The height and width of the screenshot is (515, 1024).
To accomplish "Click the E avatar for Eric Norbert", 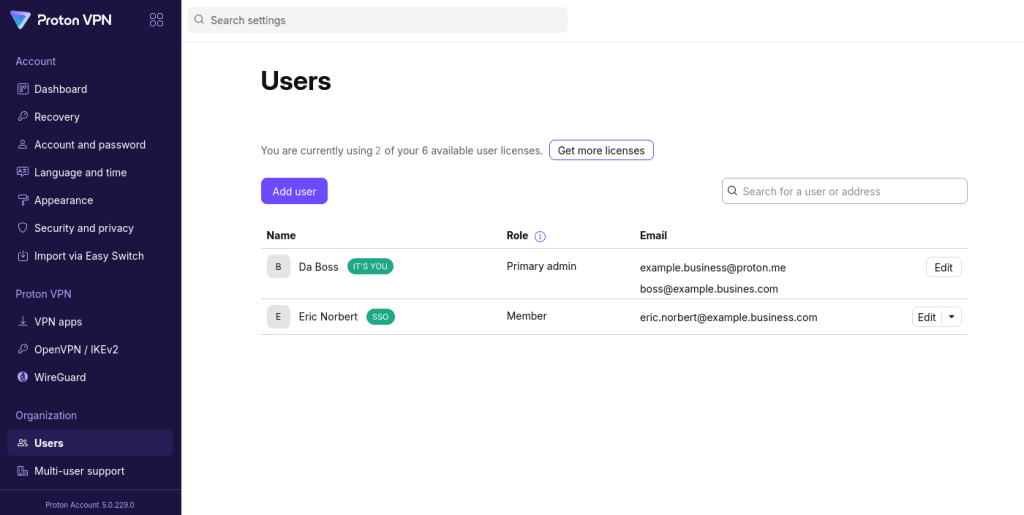I will click(x=278, y=317).
